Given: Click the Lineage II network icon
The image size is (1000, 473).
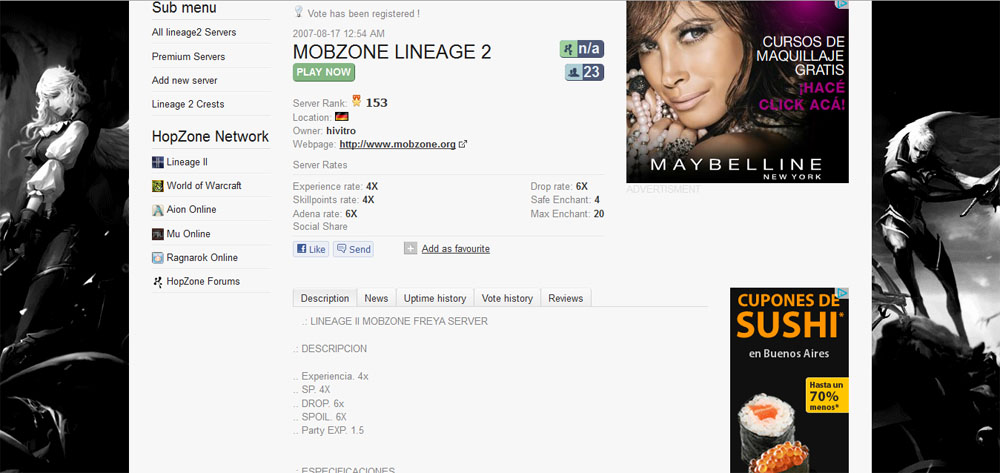Looking at the screenshot, I should (x=158, y=162).
